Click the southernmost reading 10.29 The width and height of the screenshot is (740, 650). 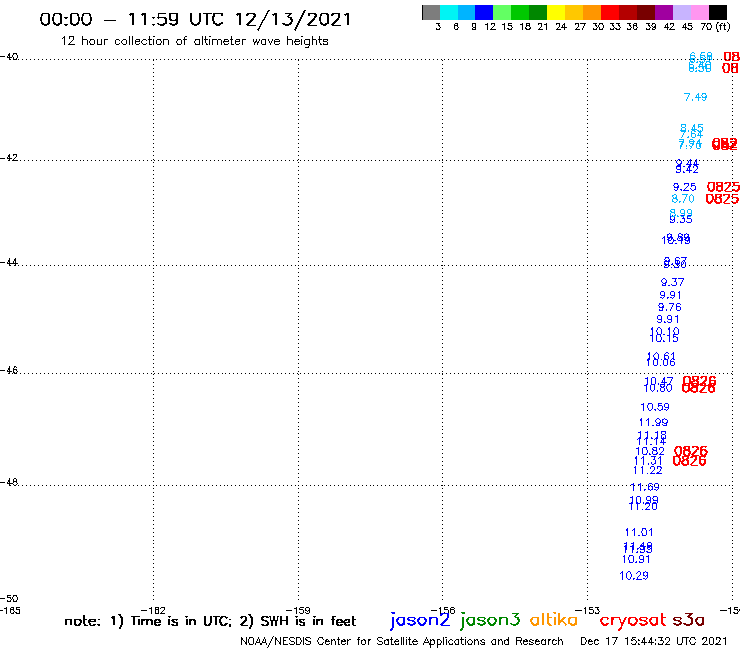(634, 576)
